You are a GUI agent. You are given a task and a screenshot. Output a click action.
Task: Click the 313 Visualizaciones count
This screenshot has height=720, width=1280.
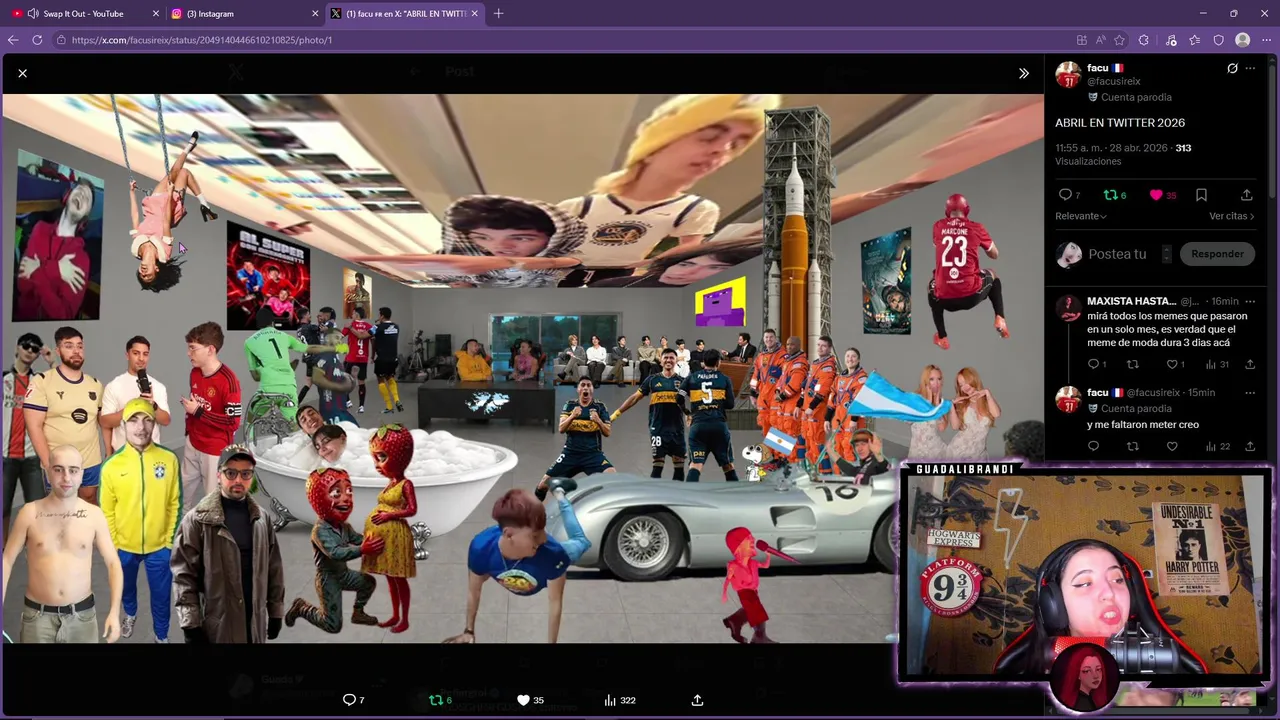1183,148
